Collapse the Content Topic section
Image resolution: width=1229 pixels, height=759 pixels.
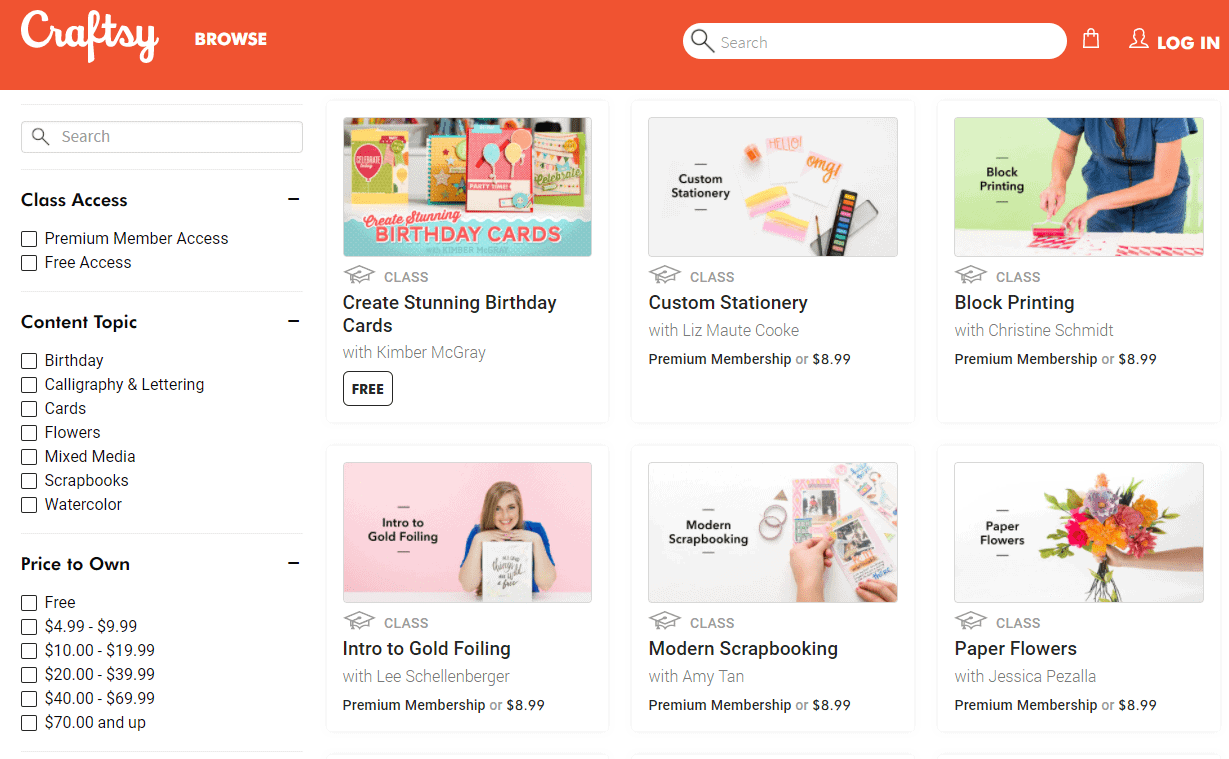click(x=292, y=321)
